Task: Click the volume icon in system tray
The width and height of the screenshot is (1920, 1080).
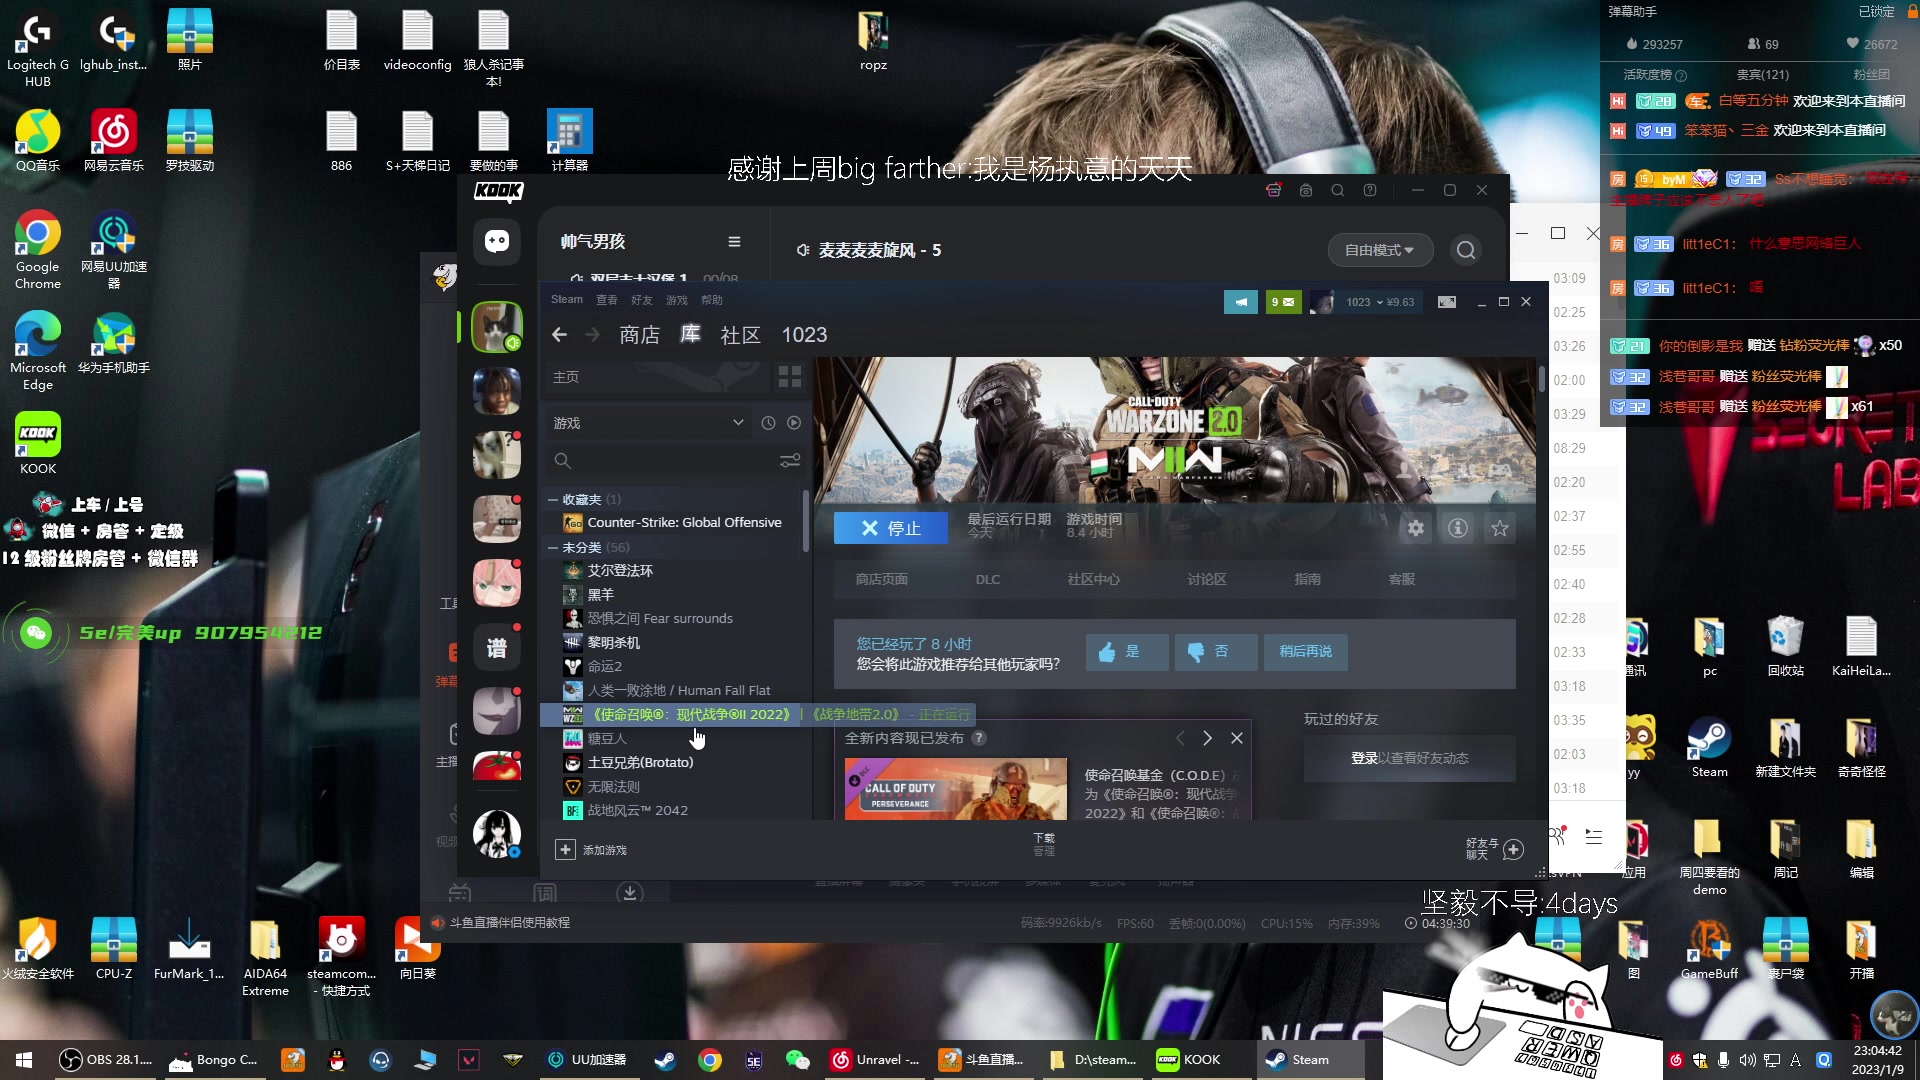Action: 1747,1060
